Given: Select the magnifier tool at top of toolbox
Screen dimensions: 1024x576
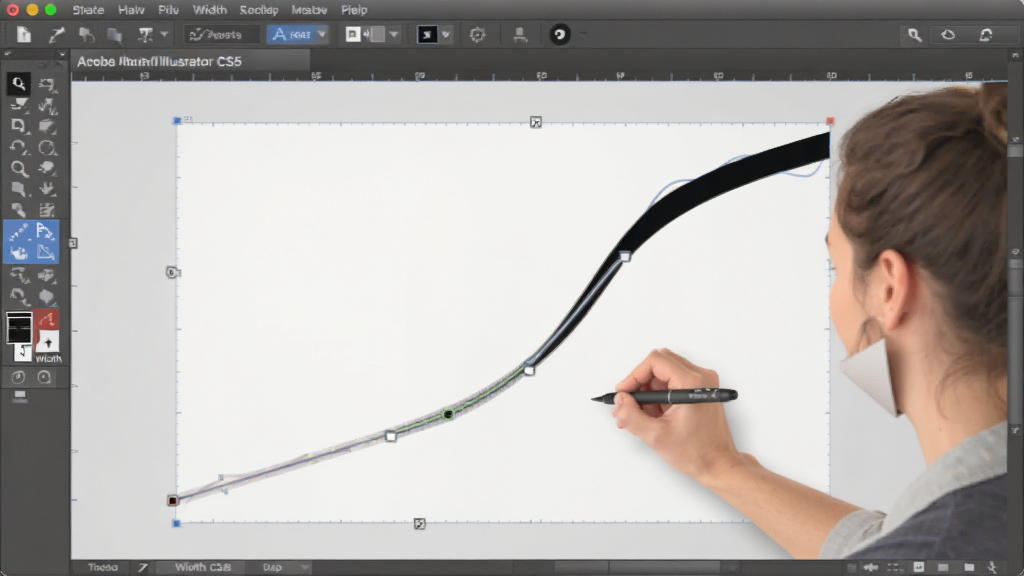Looking at the screenshot, I should 18,84.
